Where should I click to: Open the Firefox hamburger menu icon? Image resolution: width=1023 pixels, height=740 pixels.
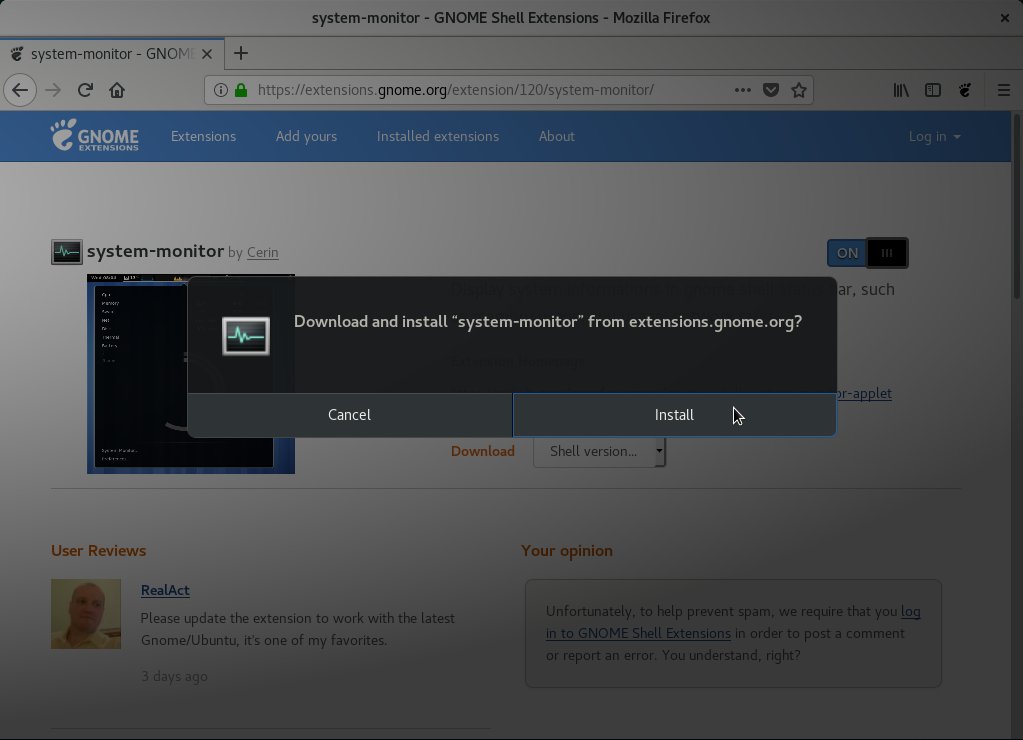click(x=1003, y=90)
